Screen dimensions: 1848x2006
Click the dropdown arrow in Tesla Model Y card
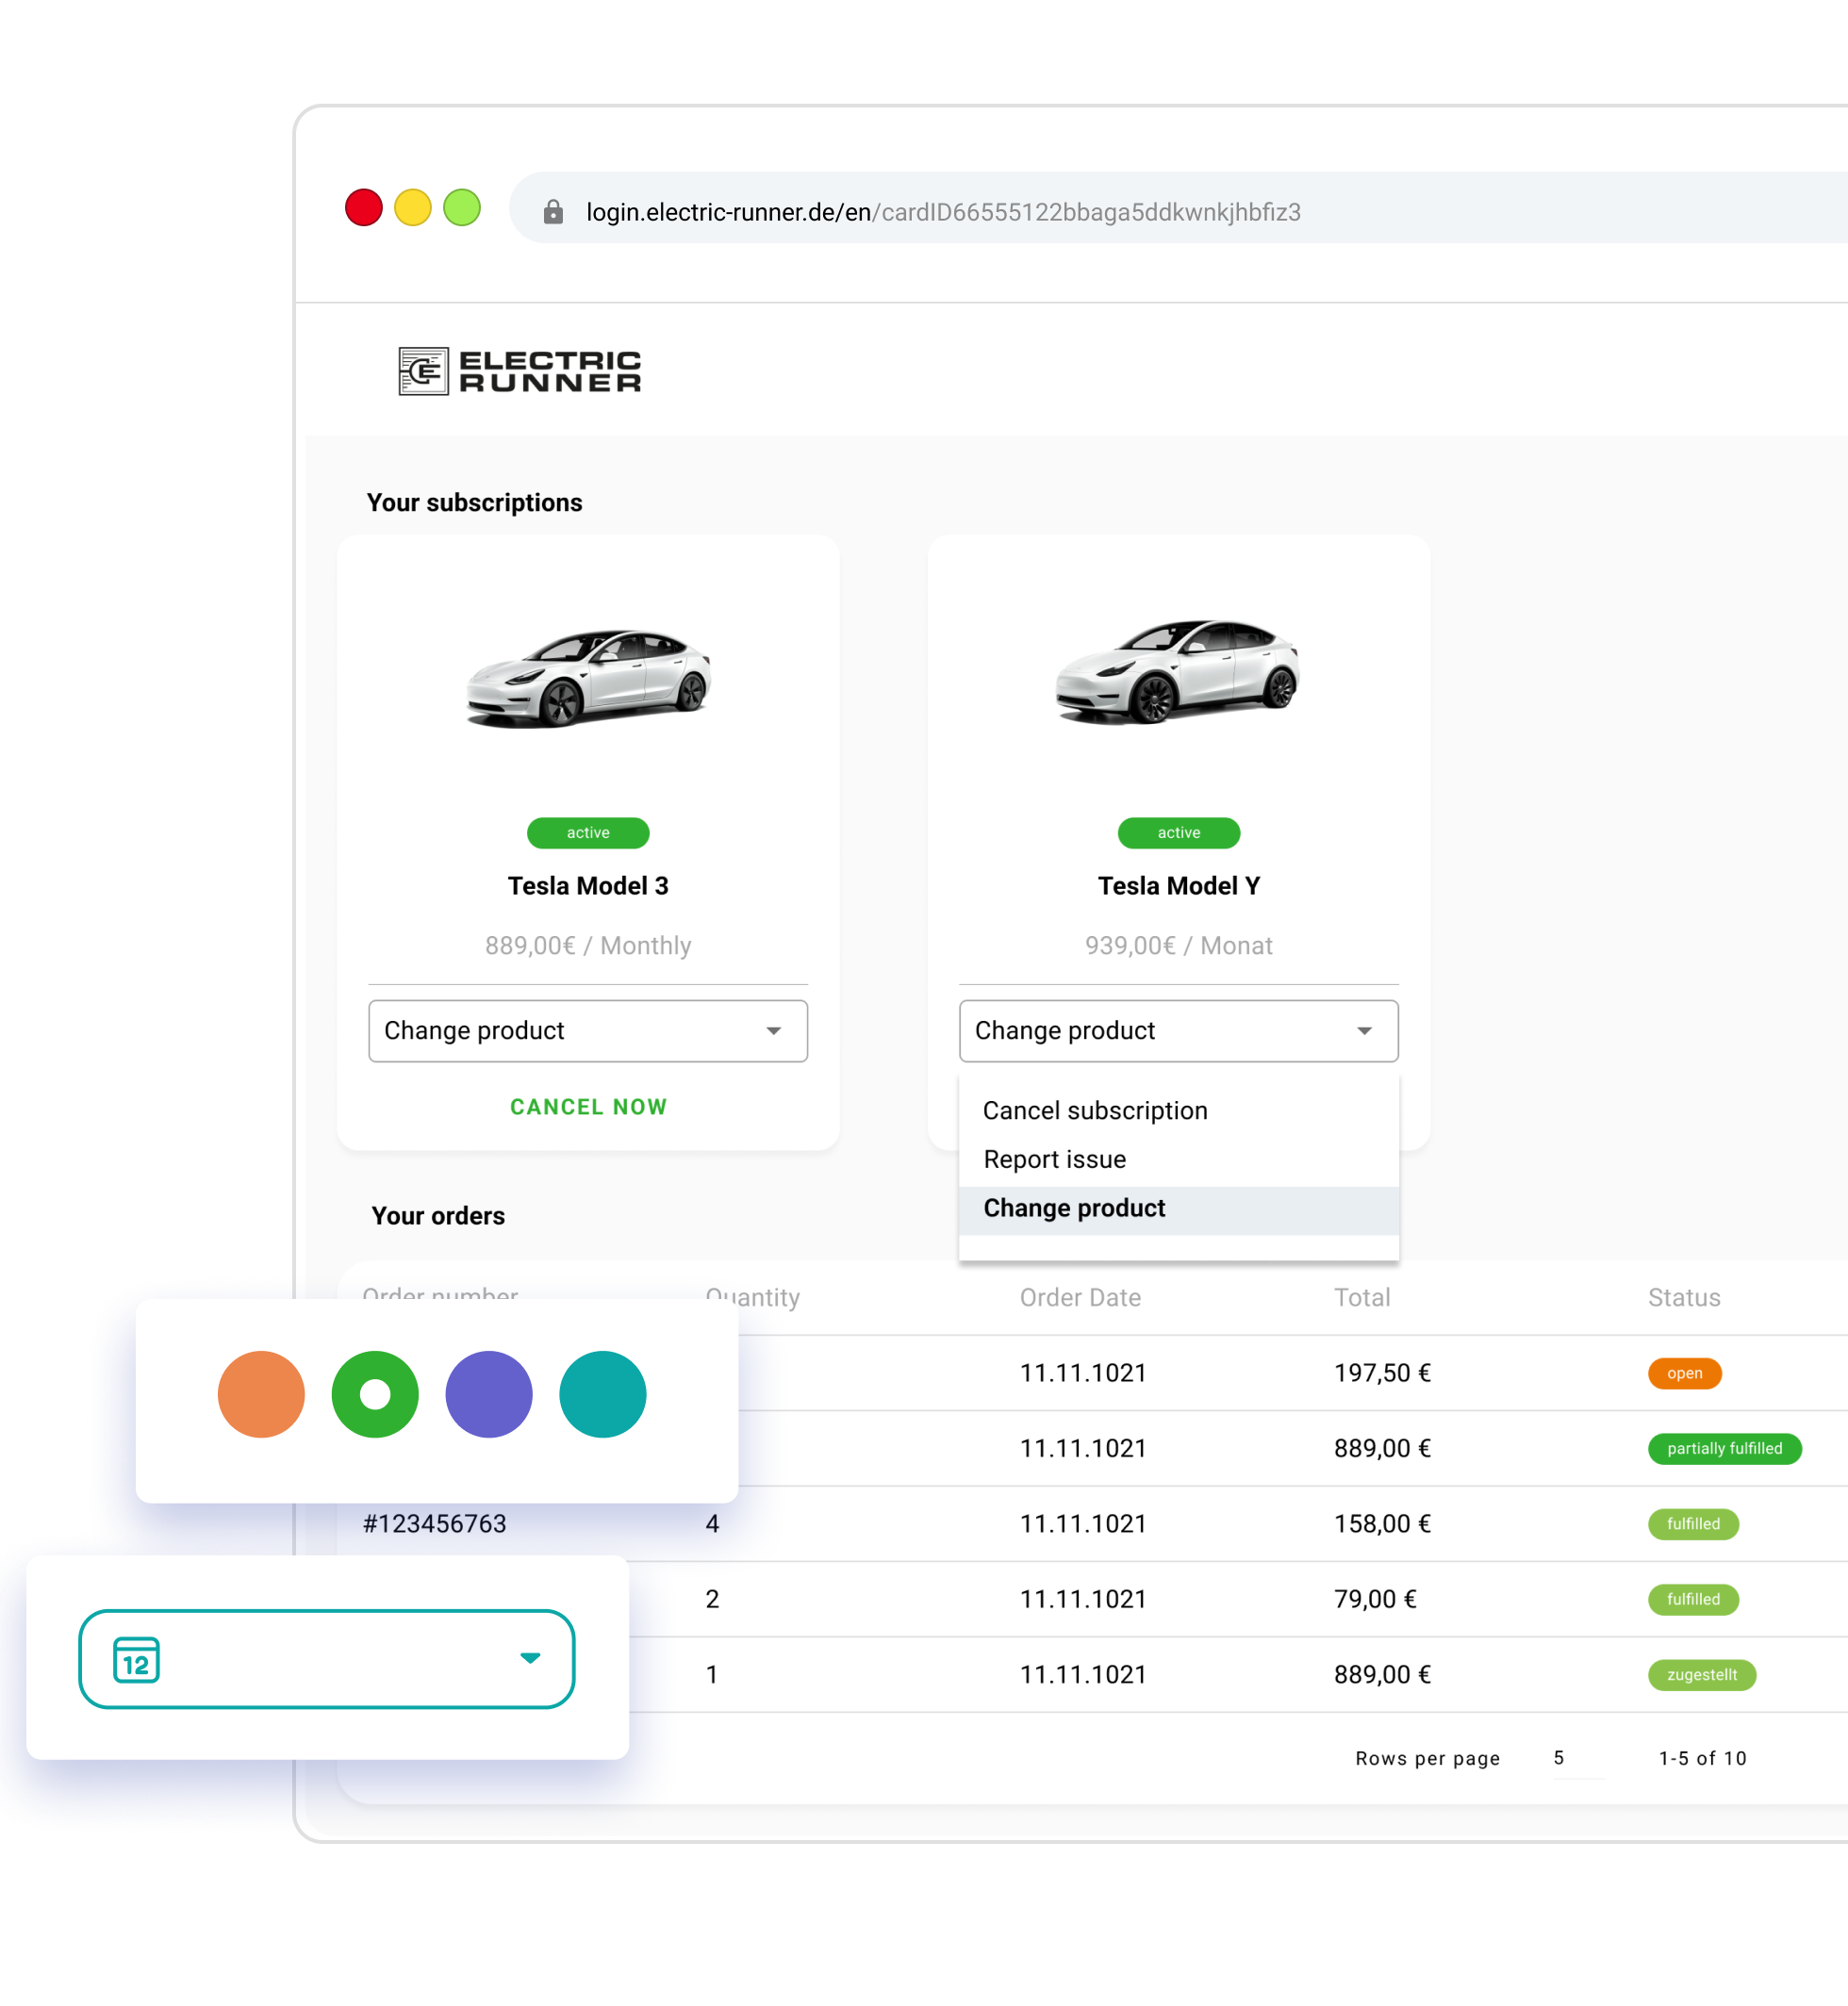tap(1364, 1031)
